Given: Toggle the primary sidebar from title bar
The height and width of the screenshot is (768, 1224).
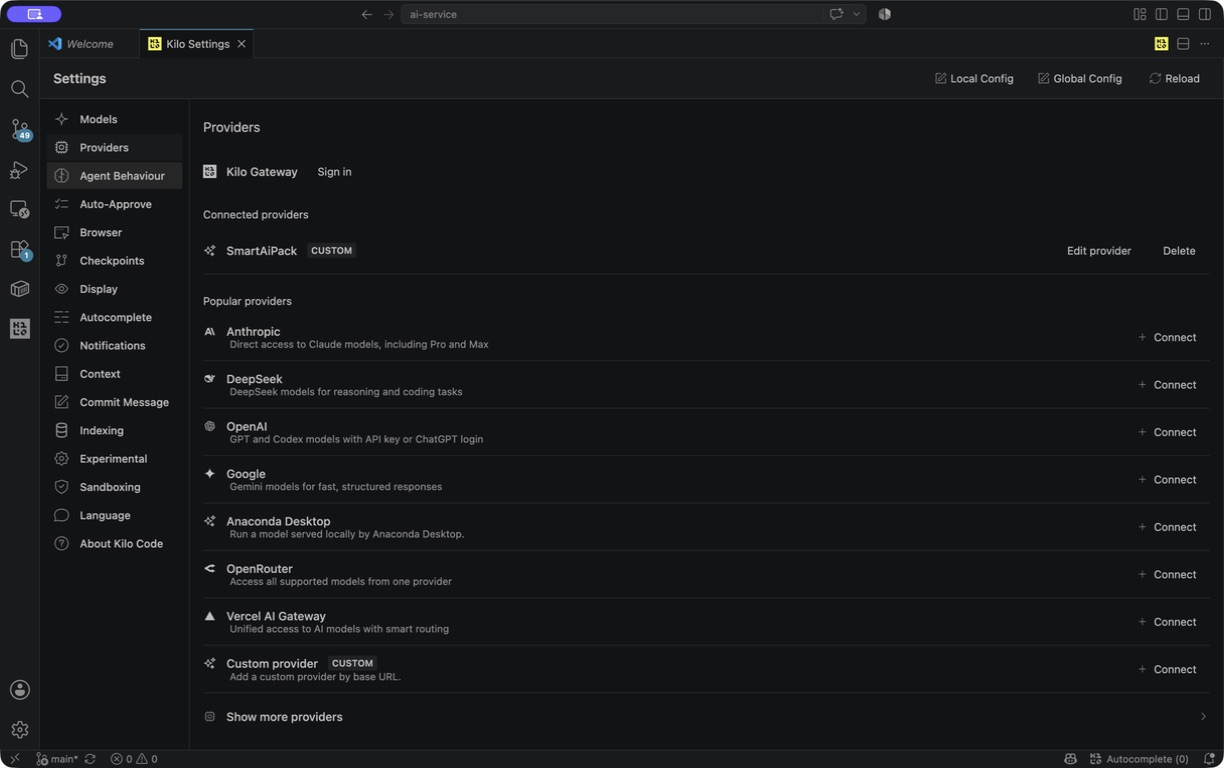Looking at the screenshot, I should coord(1161,14).
